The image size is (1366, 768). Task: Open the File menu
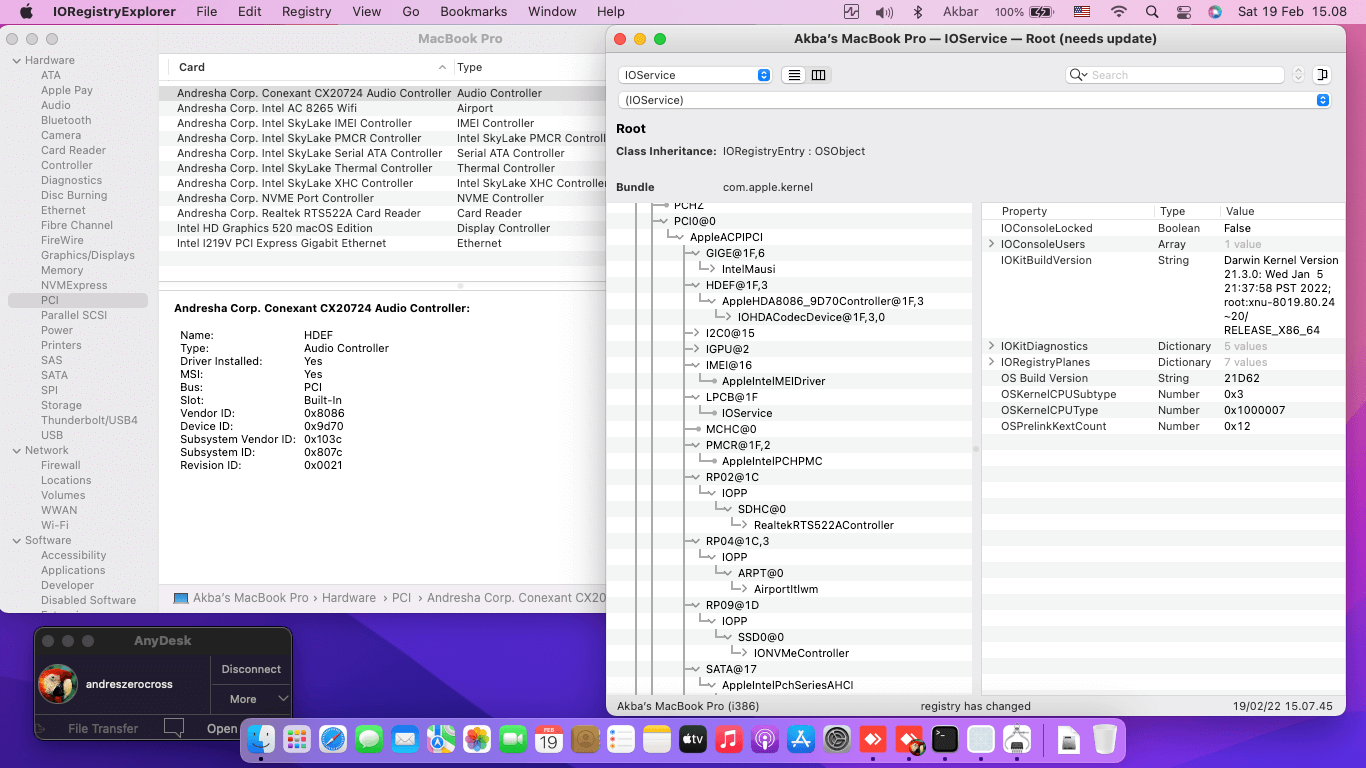pyautogui.click(x=207, y=12)
